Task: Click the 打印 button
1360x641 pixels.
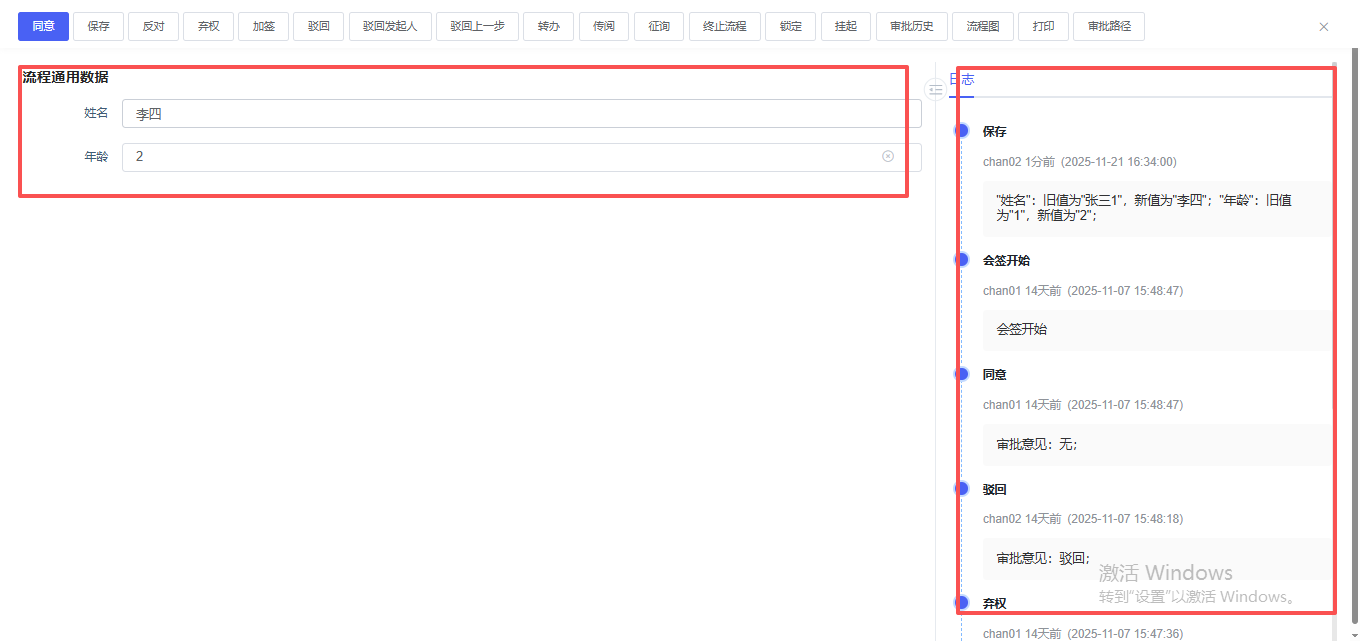Action: click(1043, 26)
